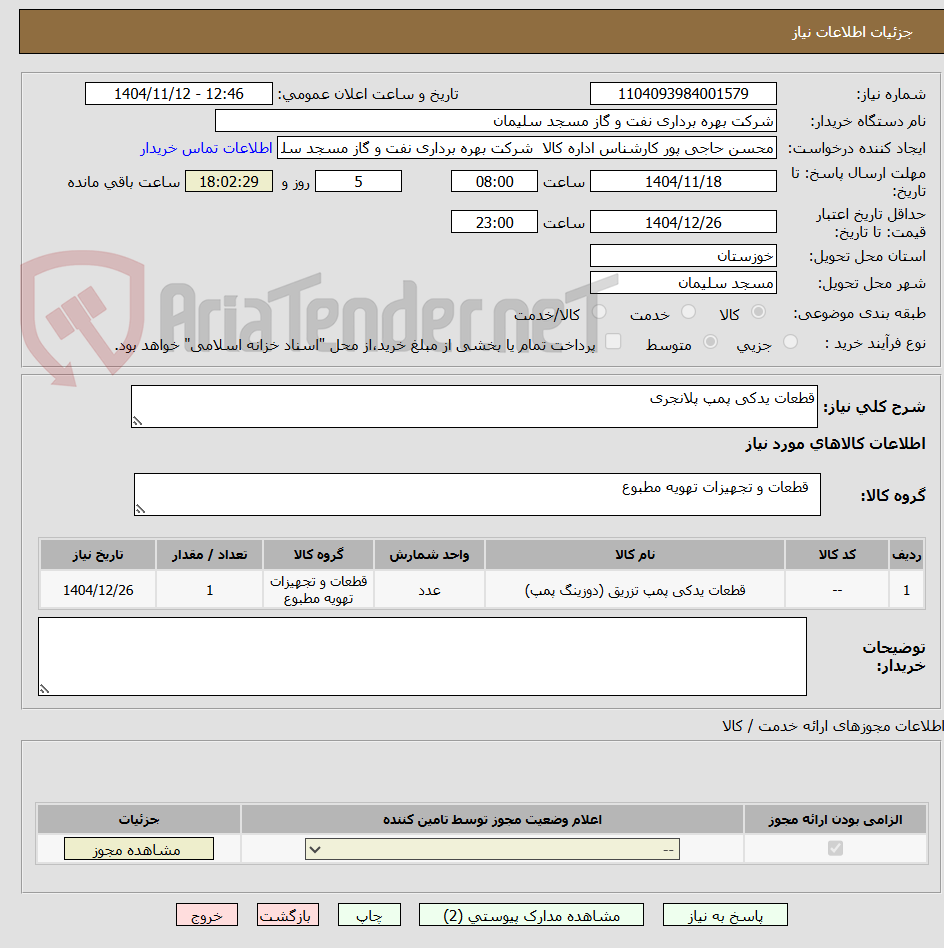The width and height of the screenshot is (944, 948).
Task: Click the تاریخ نیاز column header
Action: pos(98,555)
